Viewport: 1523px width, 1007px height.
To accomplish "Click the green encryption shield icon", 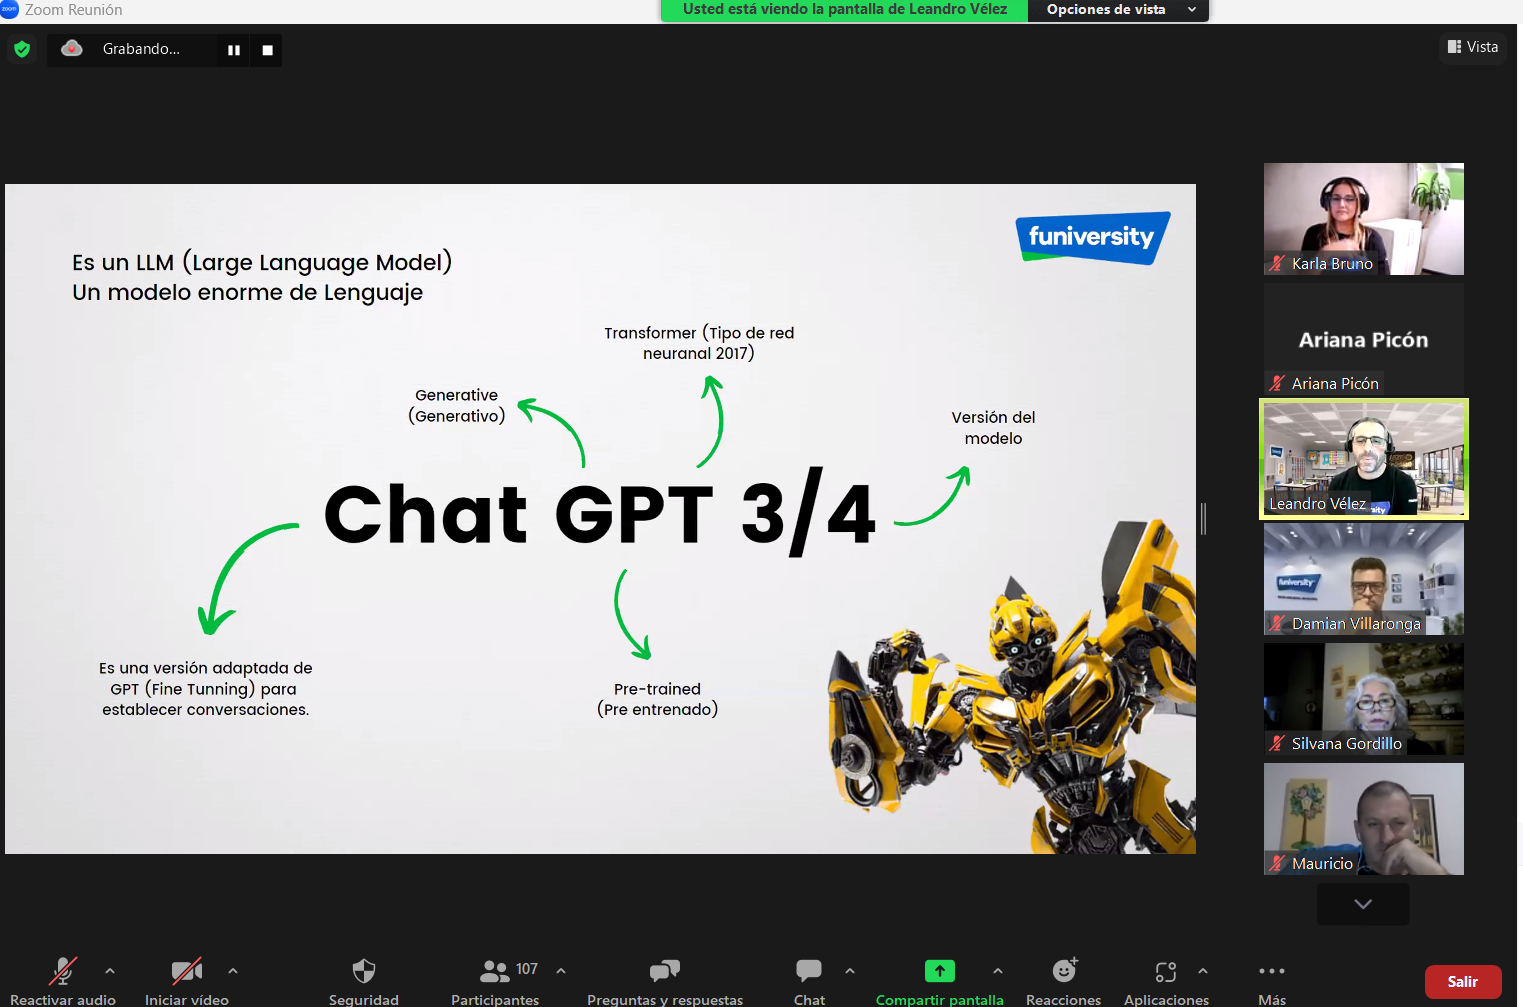I will [22, 49].
